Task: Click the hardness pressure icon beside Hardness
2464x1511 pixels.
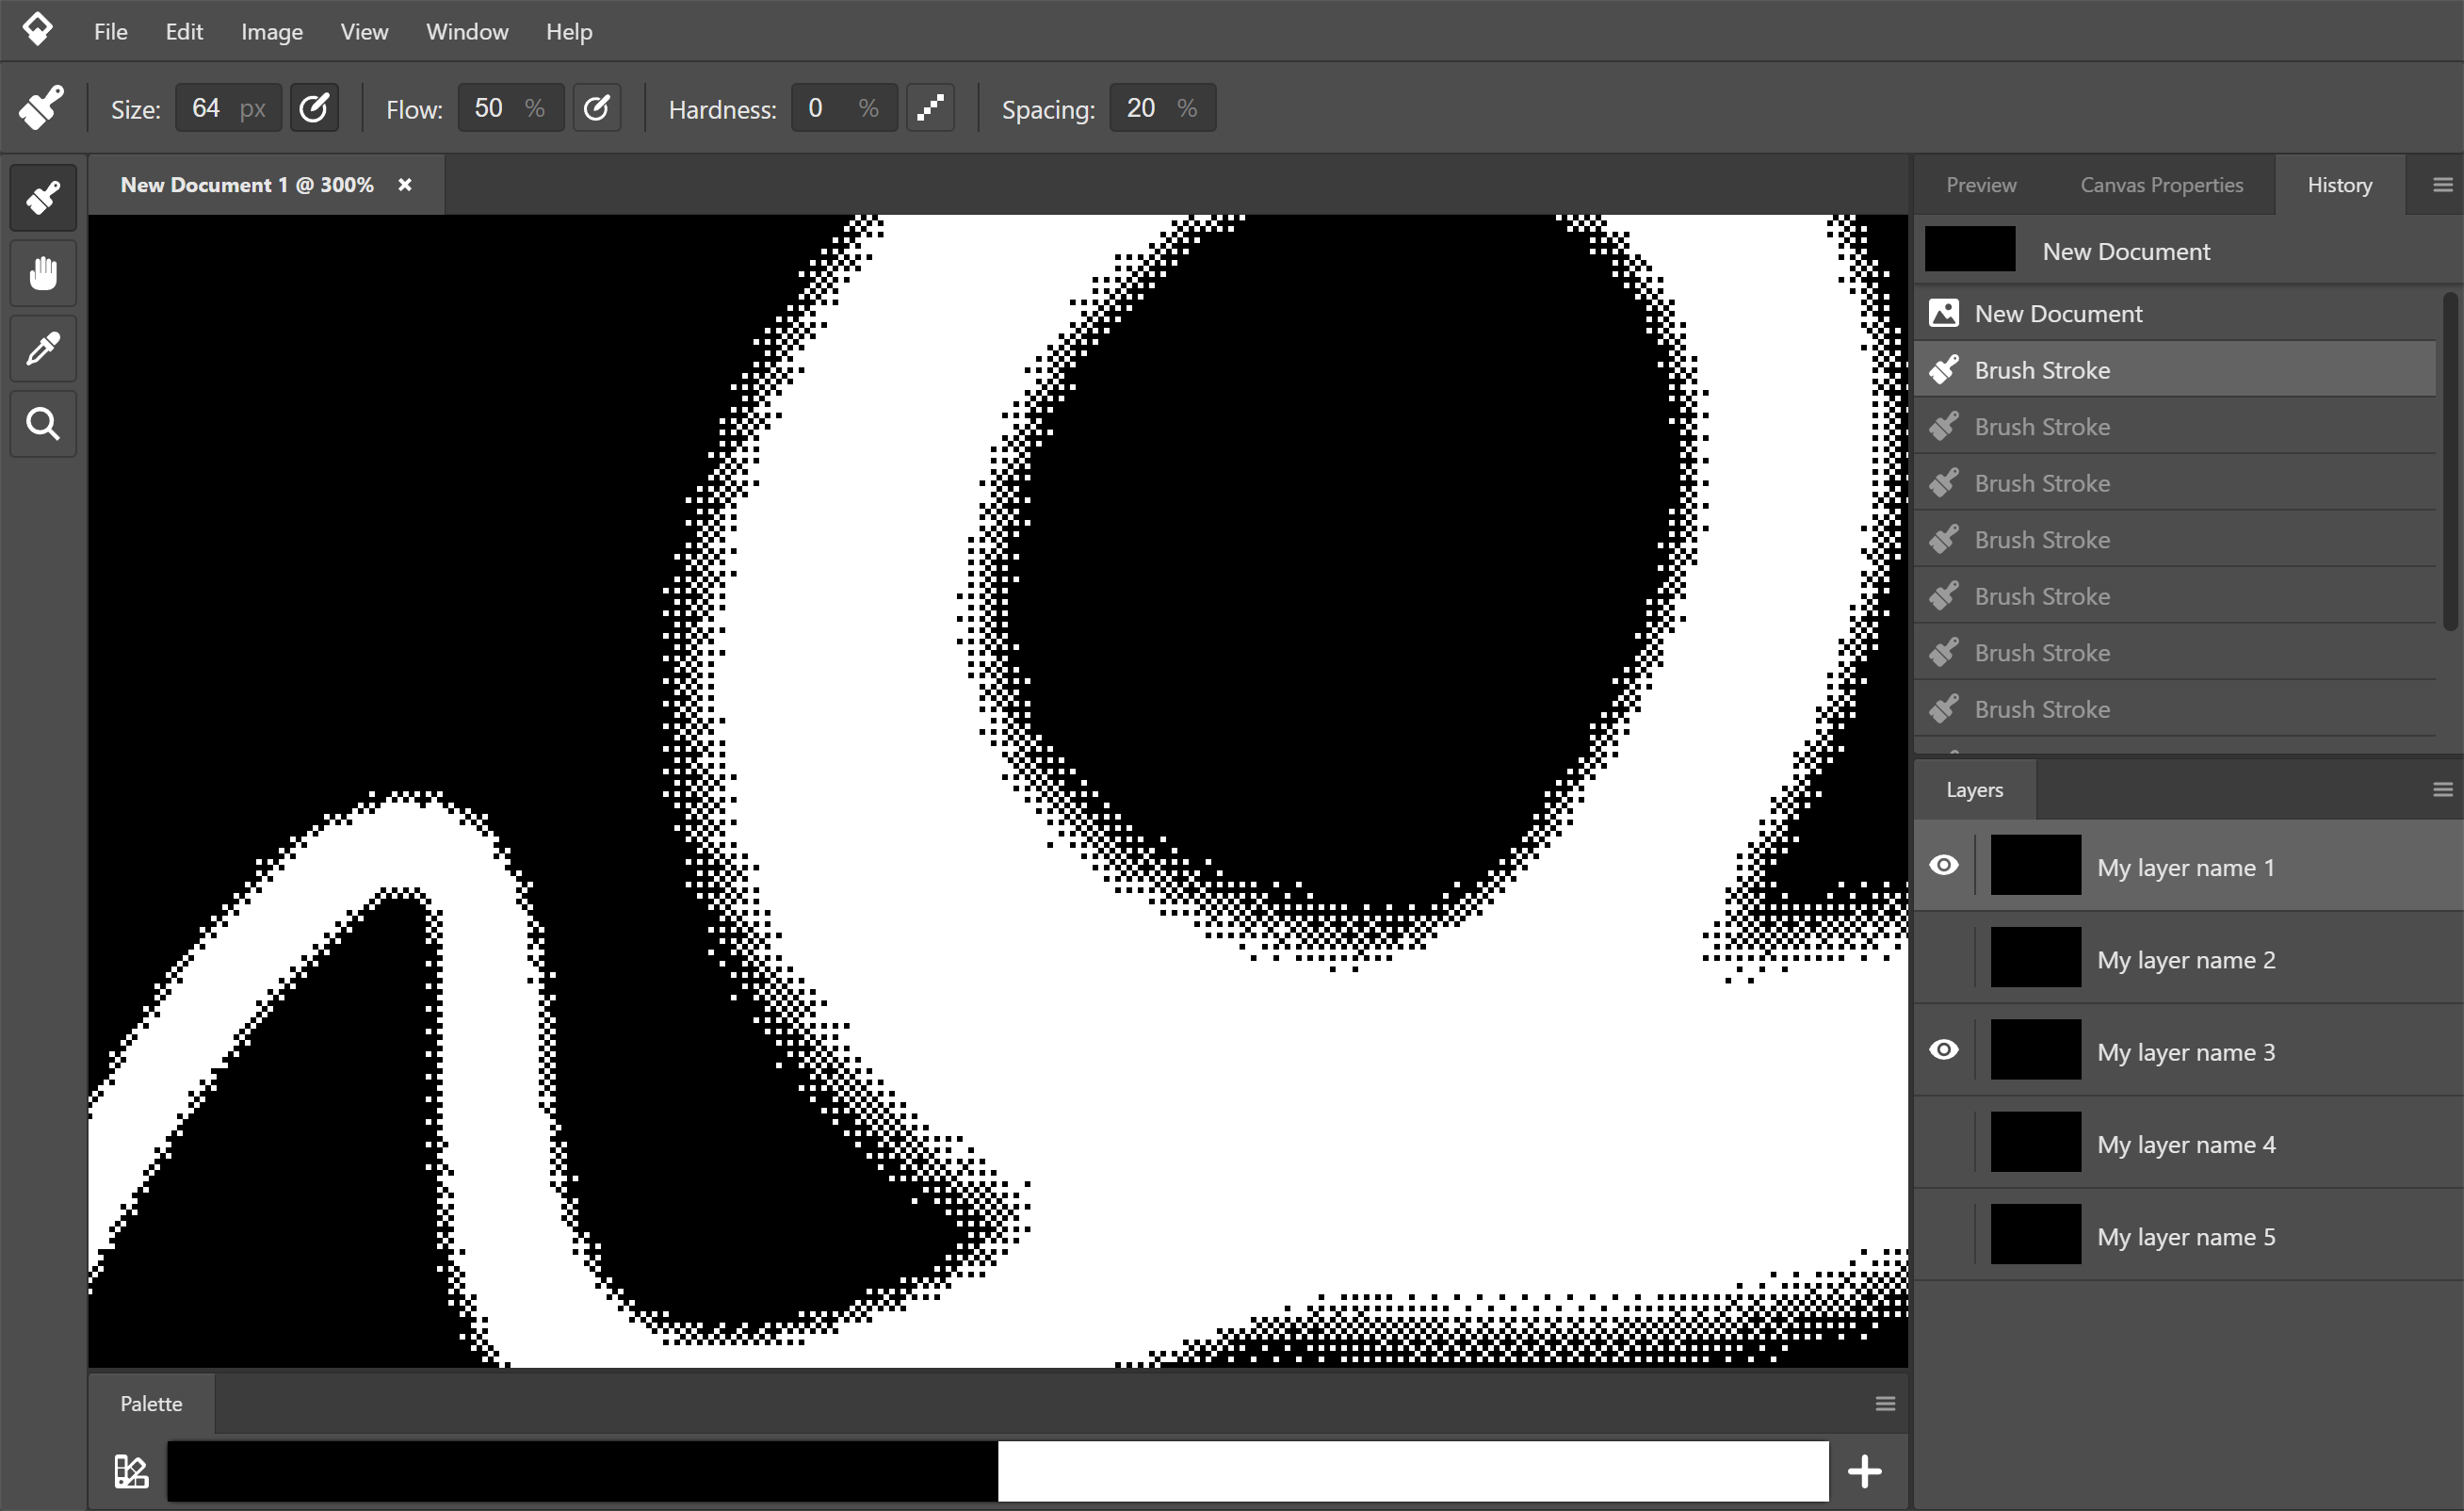Action: click(930, 107)
